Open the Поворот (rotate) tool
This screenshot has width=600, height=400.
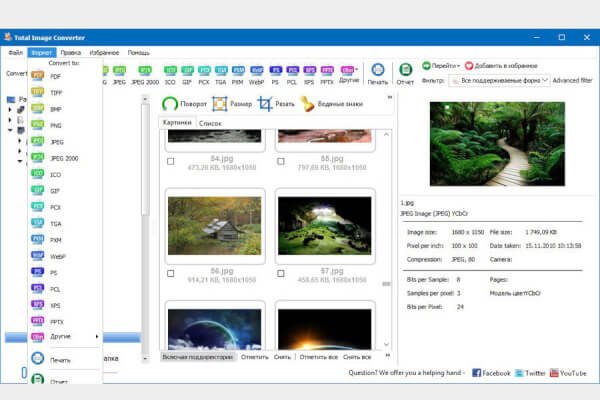184,104
